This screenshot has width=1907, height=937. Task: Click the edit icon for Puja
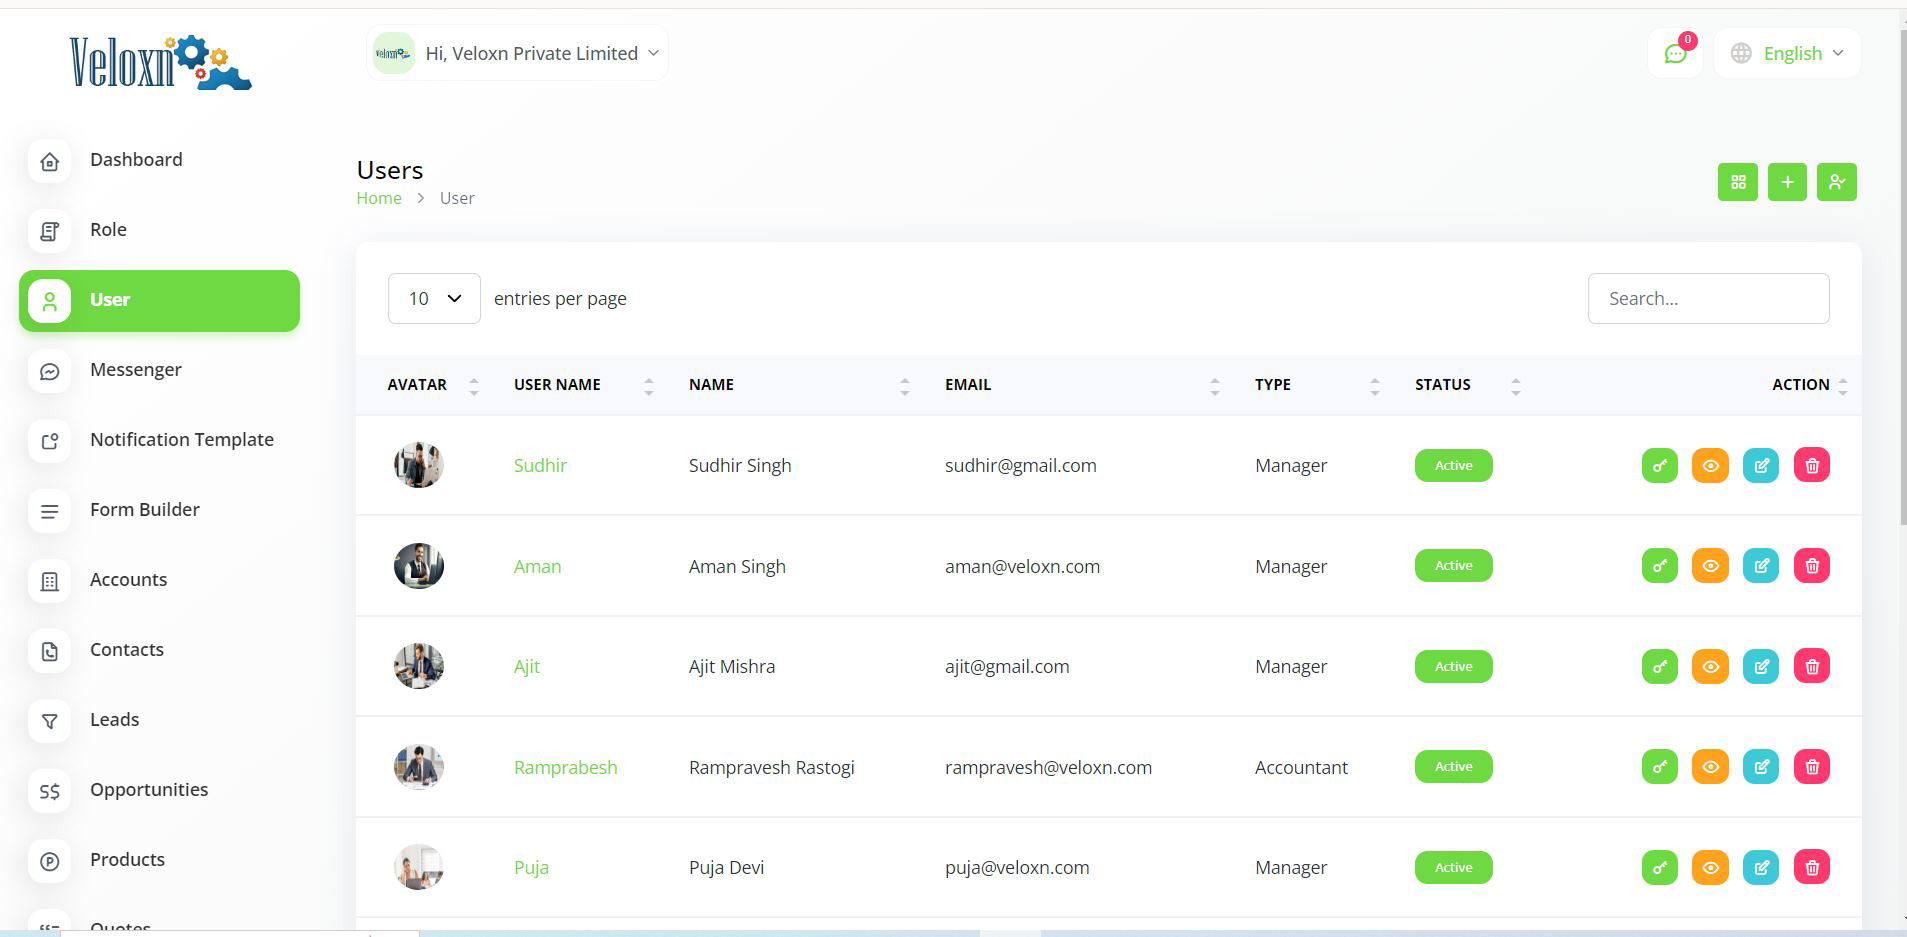point(1760,867)
